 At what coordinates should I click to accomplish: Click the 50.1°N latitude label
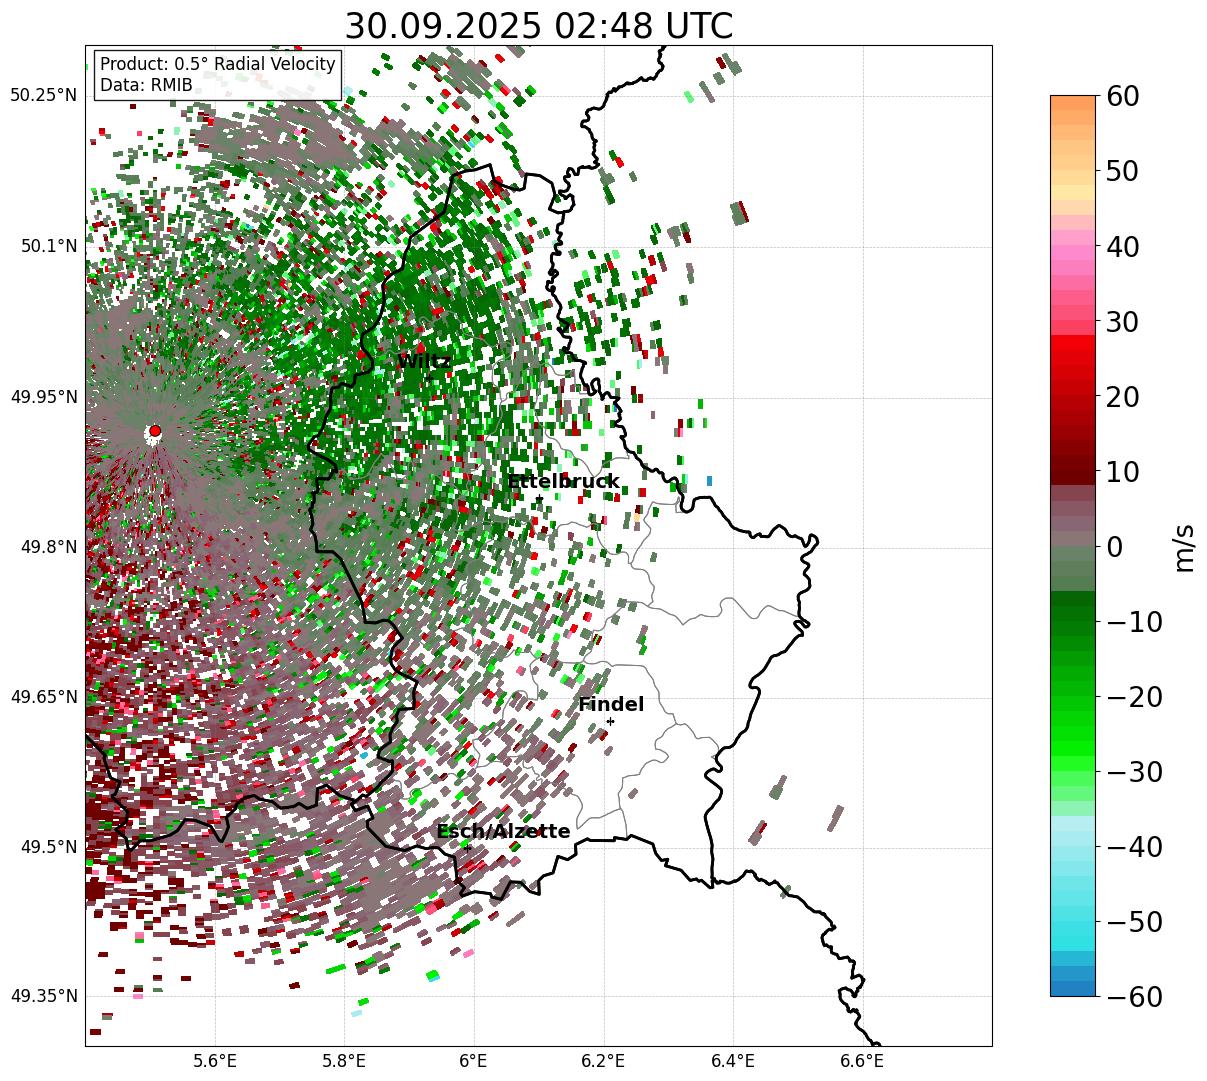[x=48, y=246]
